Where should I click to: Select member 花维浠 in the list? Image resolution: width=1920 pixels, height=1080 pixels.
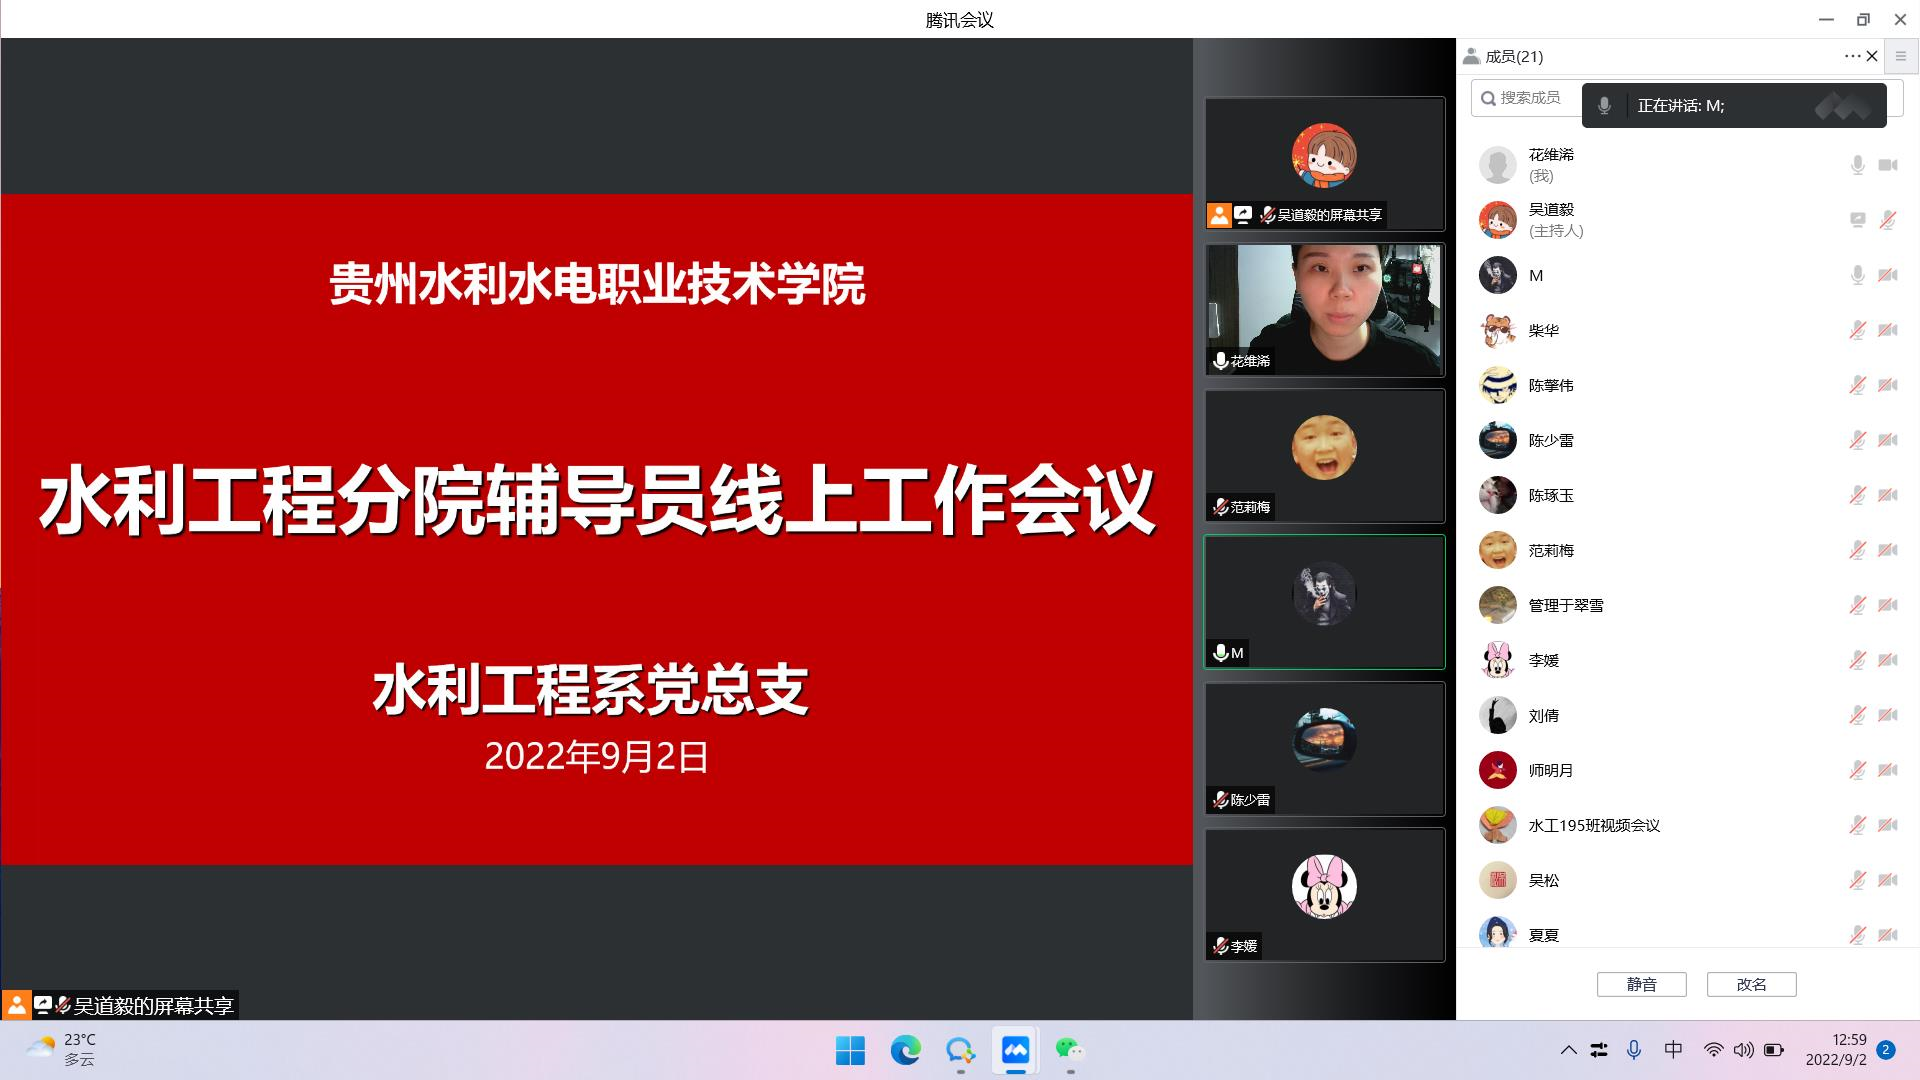(x=1688, y=165)
